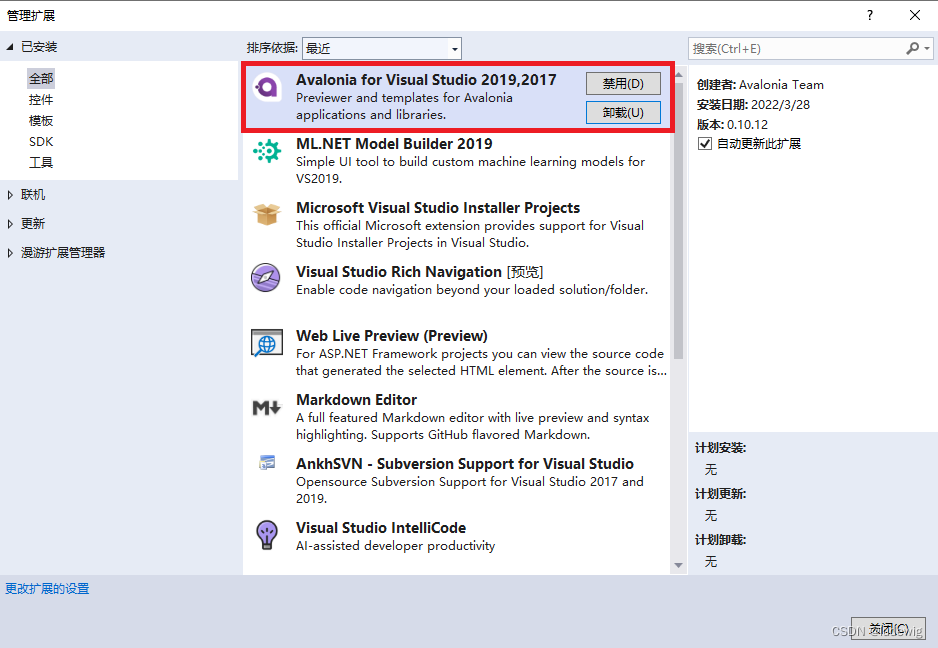Click the ML.NET Model Builder icon
938x648 pixels.
(267, 151)
